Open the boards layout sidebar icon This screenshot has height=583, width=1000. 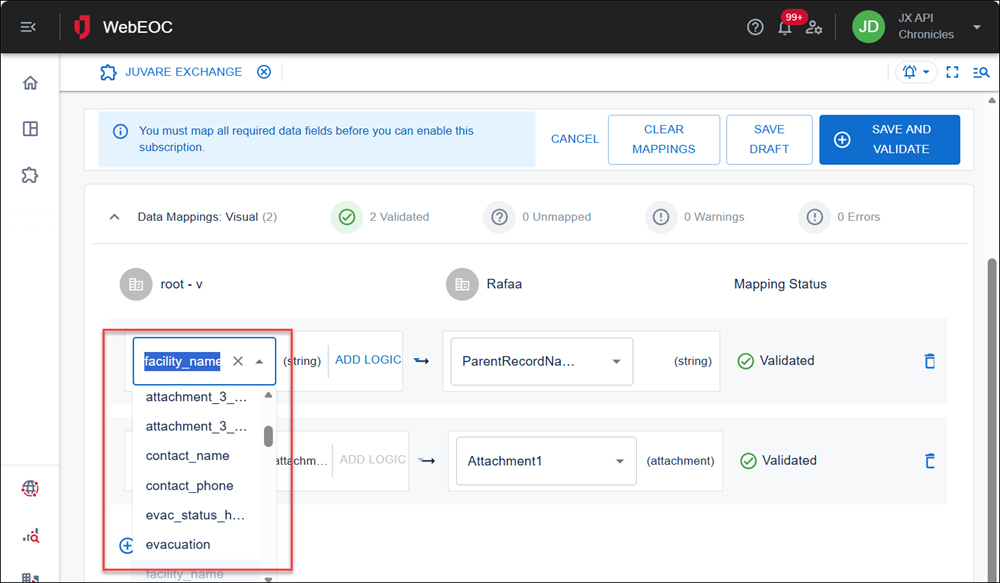(x=30, y=129)
